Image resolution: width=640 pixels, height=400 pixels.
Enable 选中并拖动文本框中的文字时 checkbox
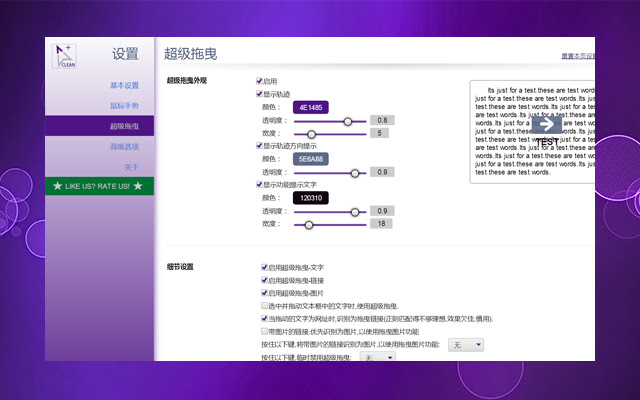[264, 305]
